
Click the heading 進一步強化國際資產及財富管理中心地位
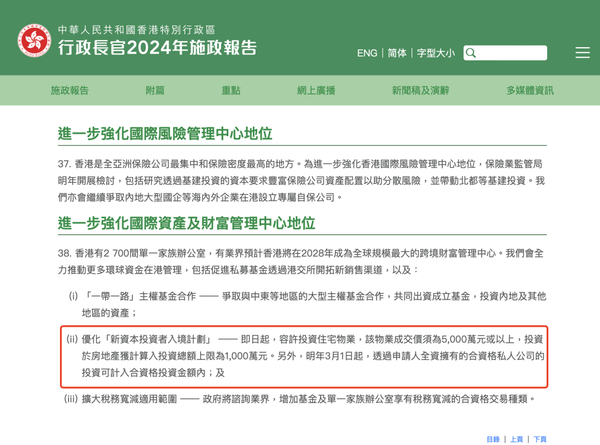186,223
